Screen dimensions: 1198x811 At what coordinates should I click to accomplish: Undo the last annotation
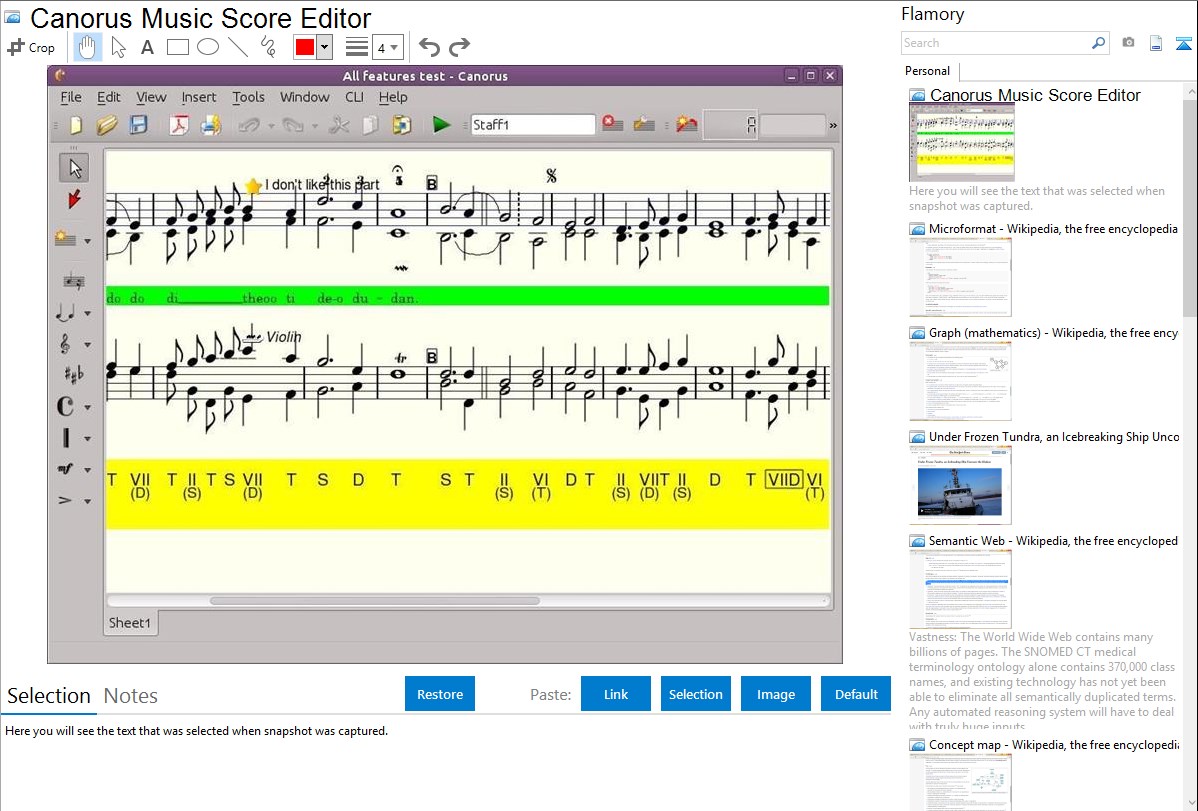tap(429, 47)
